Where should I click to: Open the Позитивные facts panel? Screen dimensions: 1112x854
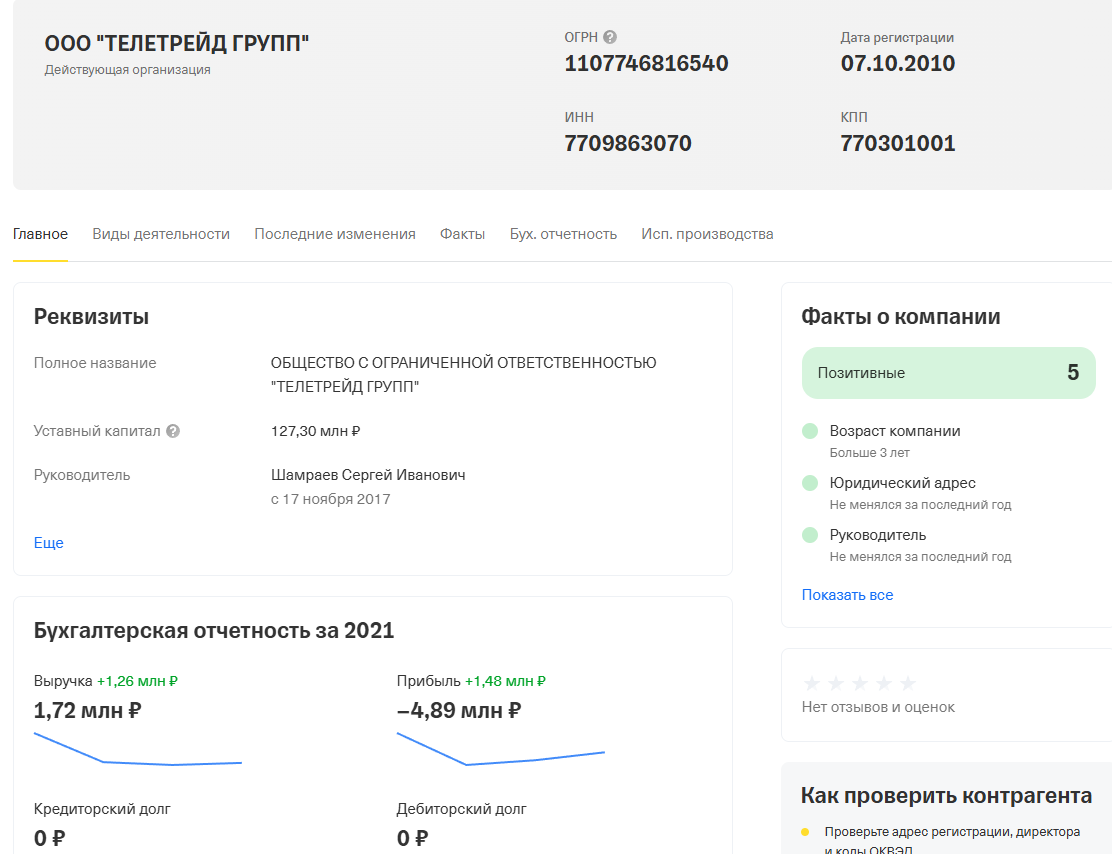click(x=948, y=373)
